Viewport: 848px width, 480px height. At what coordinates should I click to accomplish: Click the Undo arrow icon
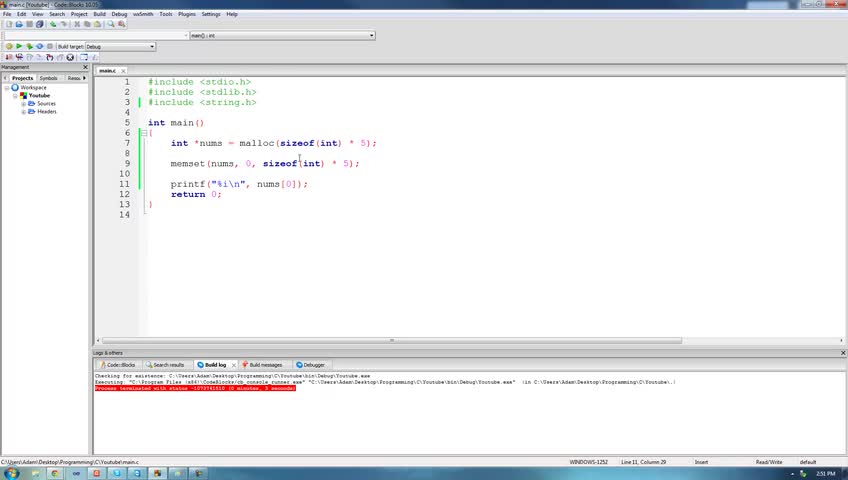(x=53, y=24)
